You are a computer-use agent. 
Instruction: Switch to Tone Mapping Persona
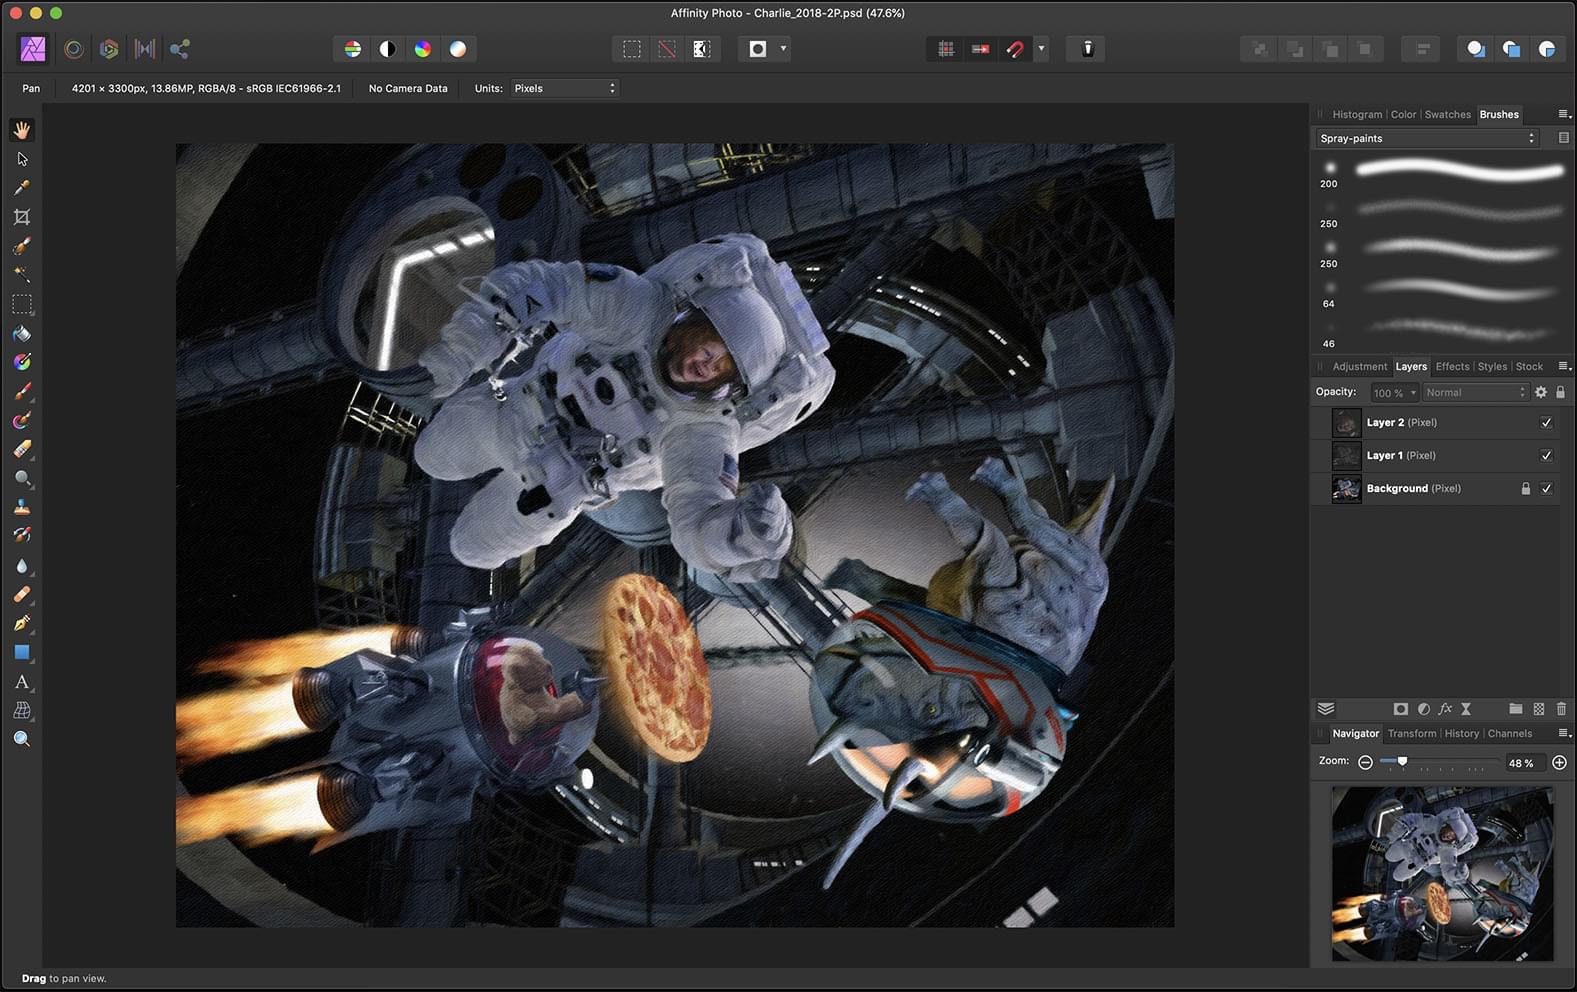coord(145,48)
